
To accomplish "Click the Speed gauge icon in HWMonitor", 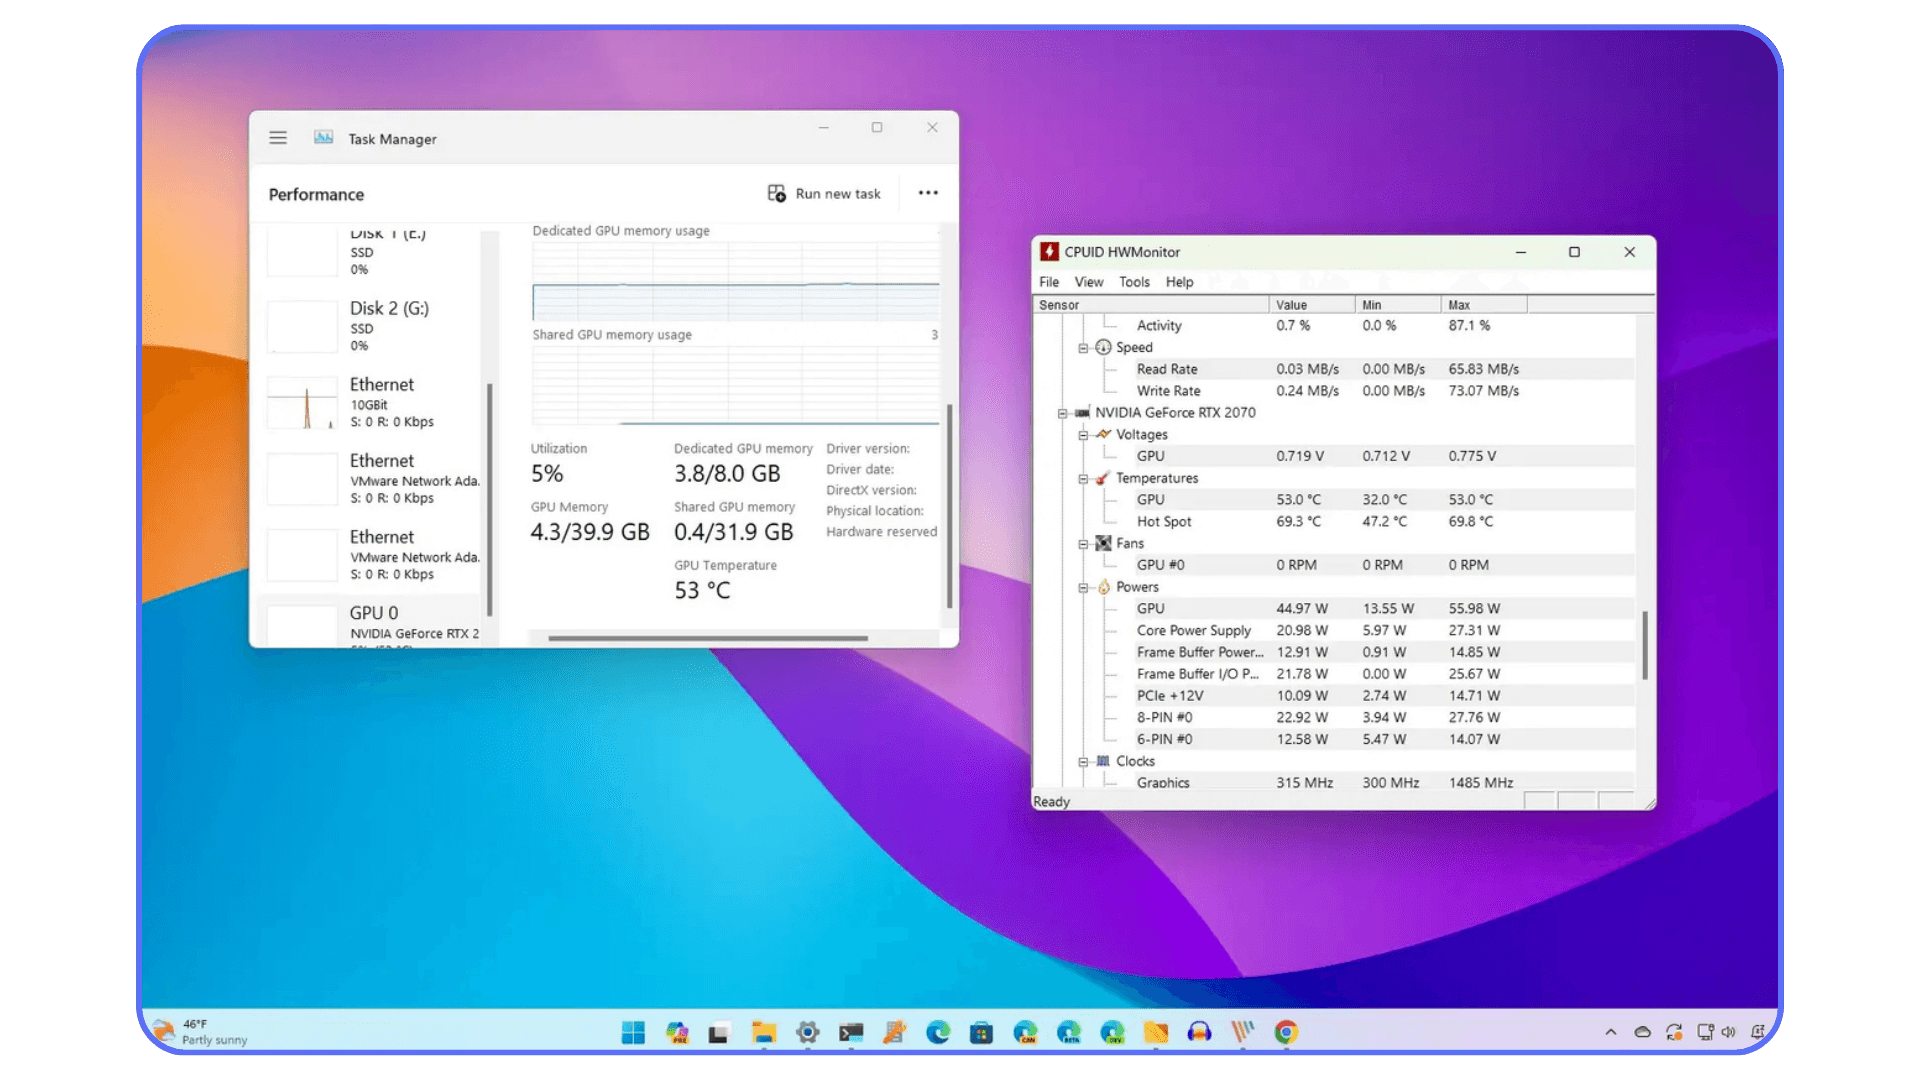I will coord(1103,347).
